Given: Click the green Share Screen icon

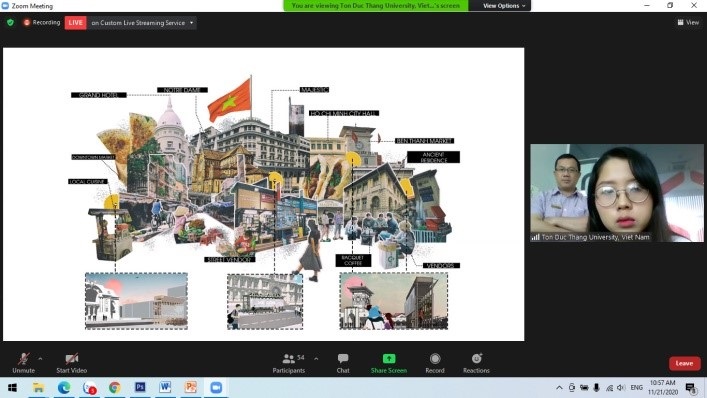Looking at the screenshot, I should click(x=389, y=359).
